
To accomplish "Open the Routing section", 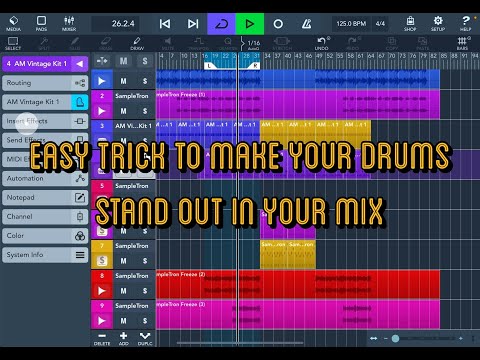I will pos(45,83).
